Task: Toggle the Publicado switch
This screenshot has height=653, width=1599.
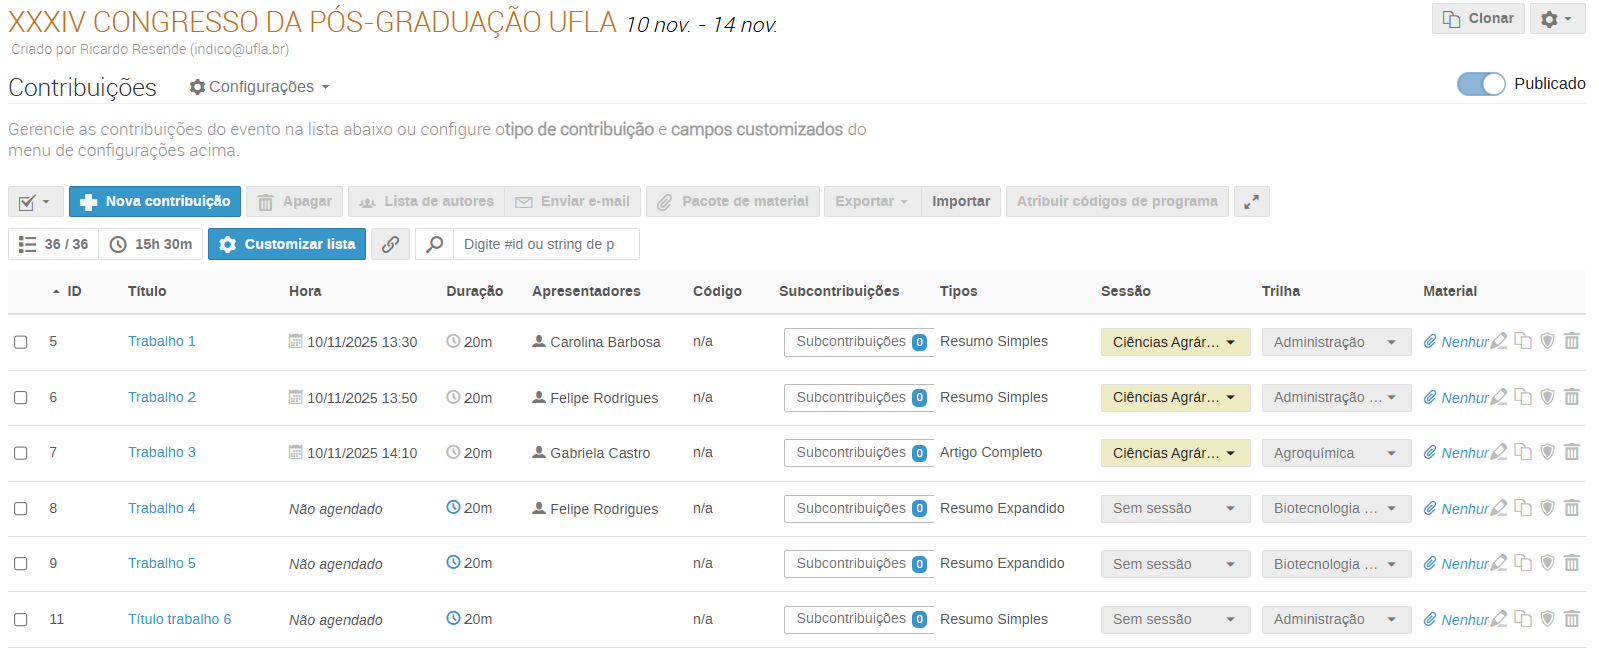Action: 1480,84
